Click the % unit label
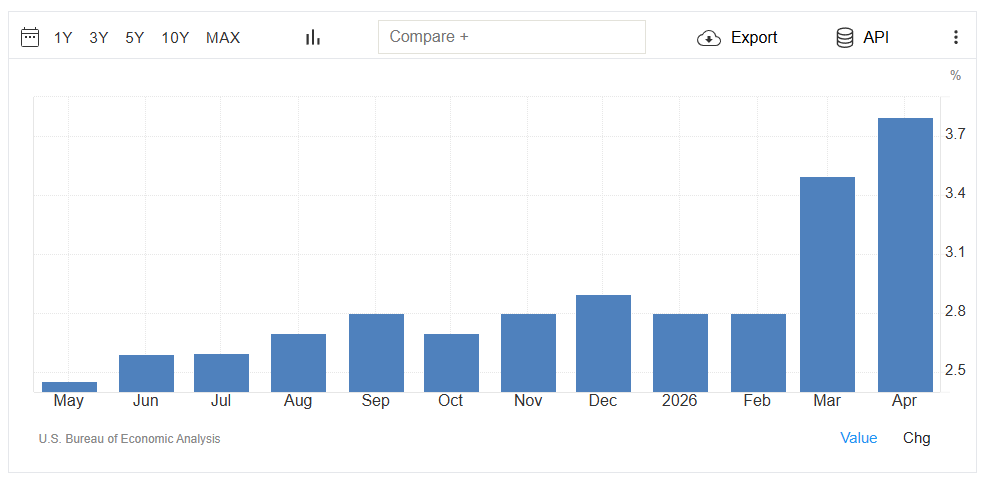992x486 pixels. [x=955, y=76]
